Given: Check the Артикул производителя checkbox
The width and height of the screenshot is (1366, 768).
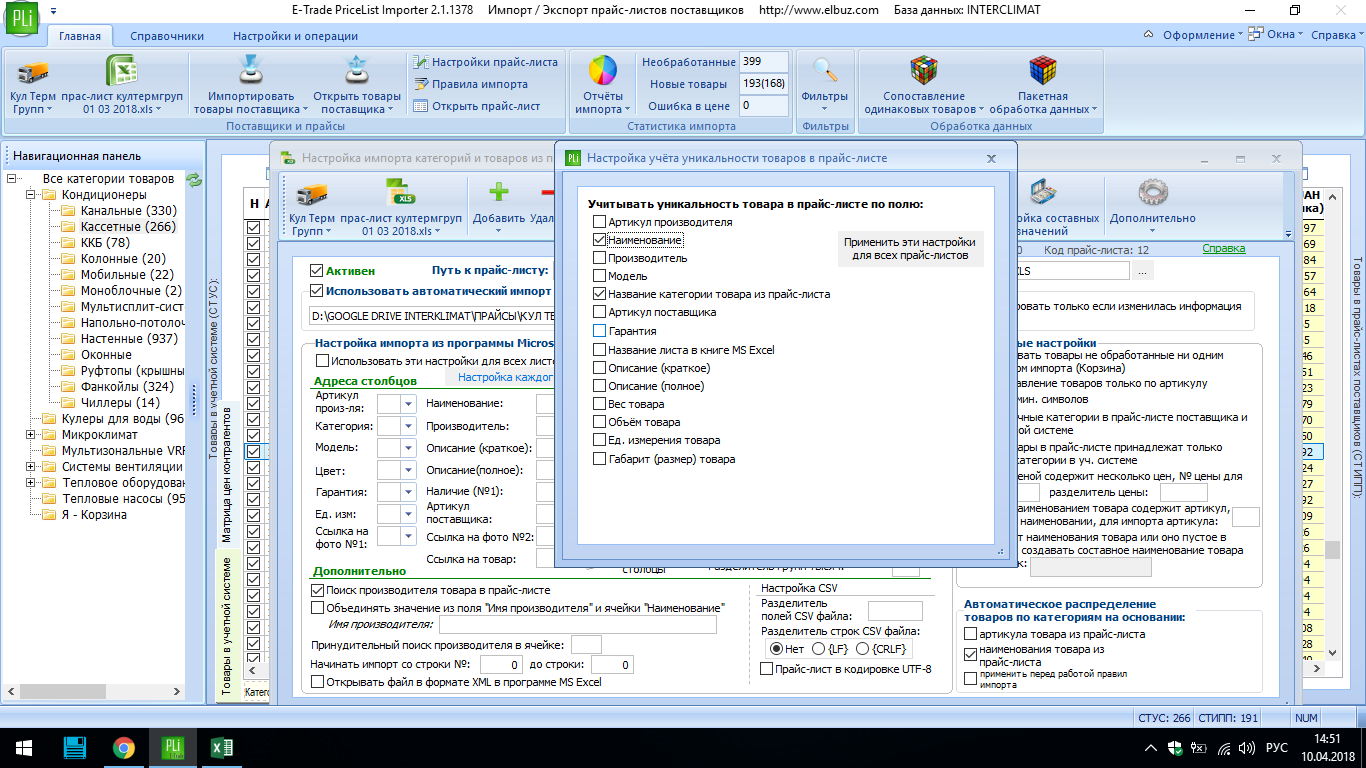Looking at the screenshot, I should click(599, 222).
